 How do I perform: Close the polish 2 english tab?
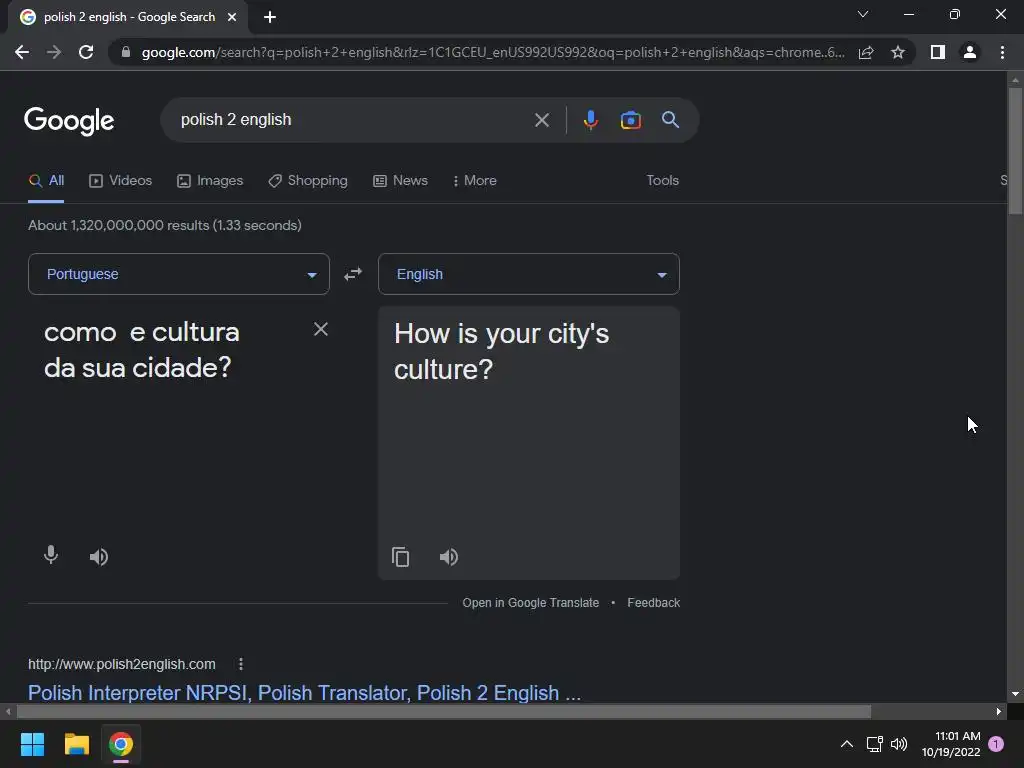pyautogui.click(x=232, y=17)
